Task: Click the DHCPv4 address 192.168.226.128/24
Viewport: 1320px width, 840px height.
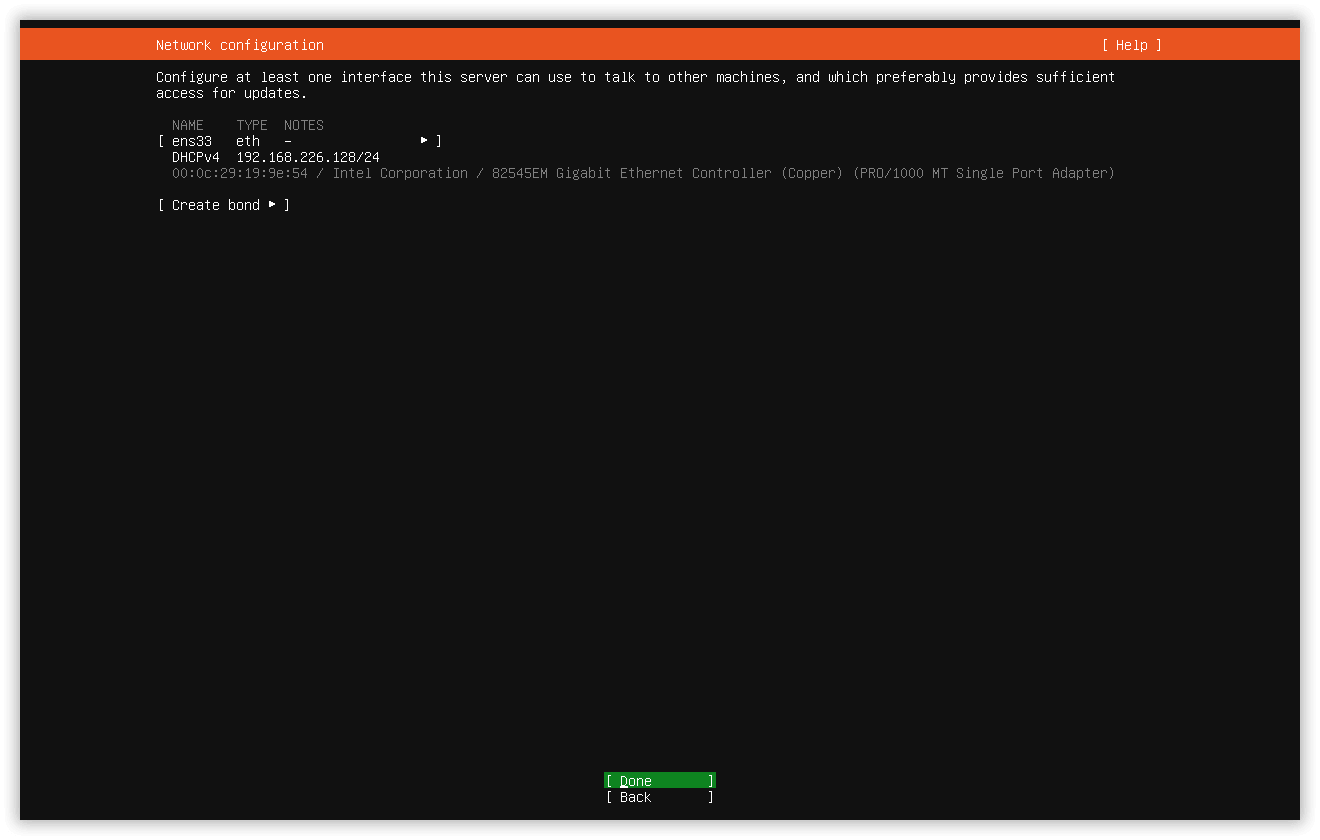Action: coord(308,157)
